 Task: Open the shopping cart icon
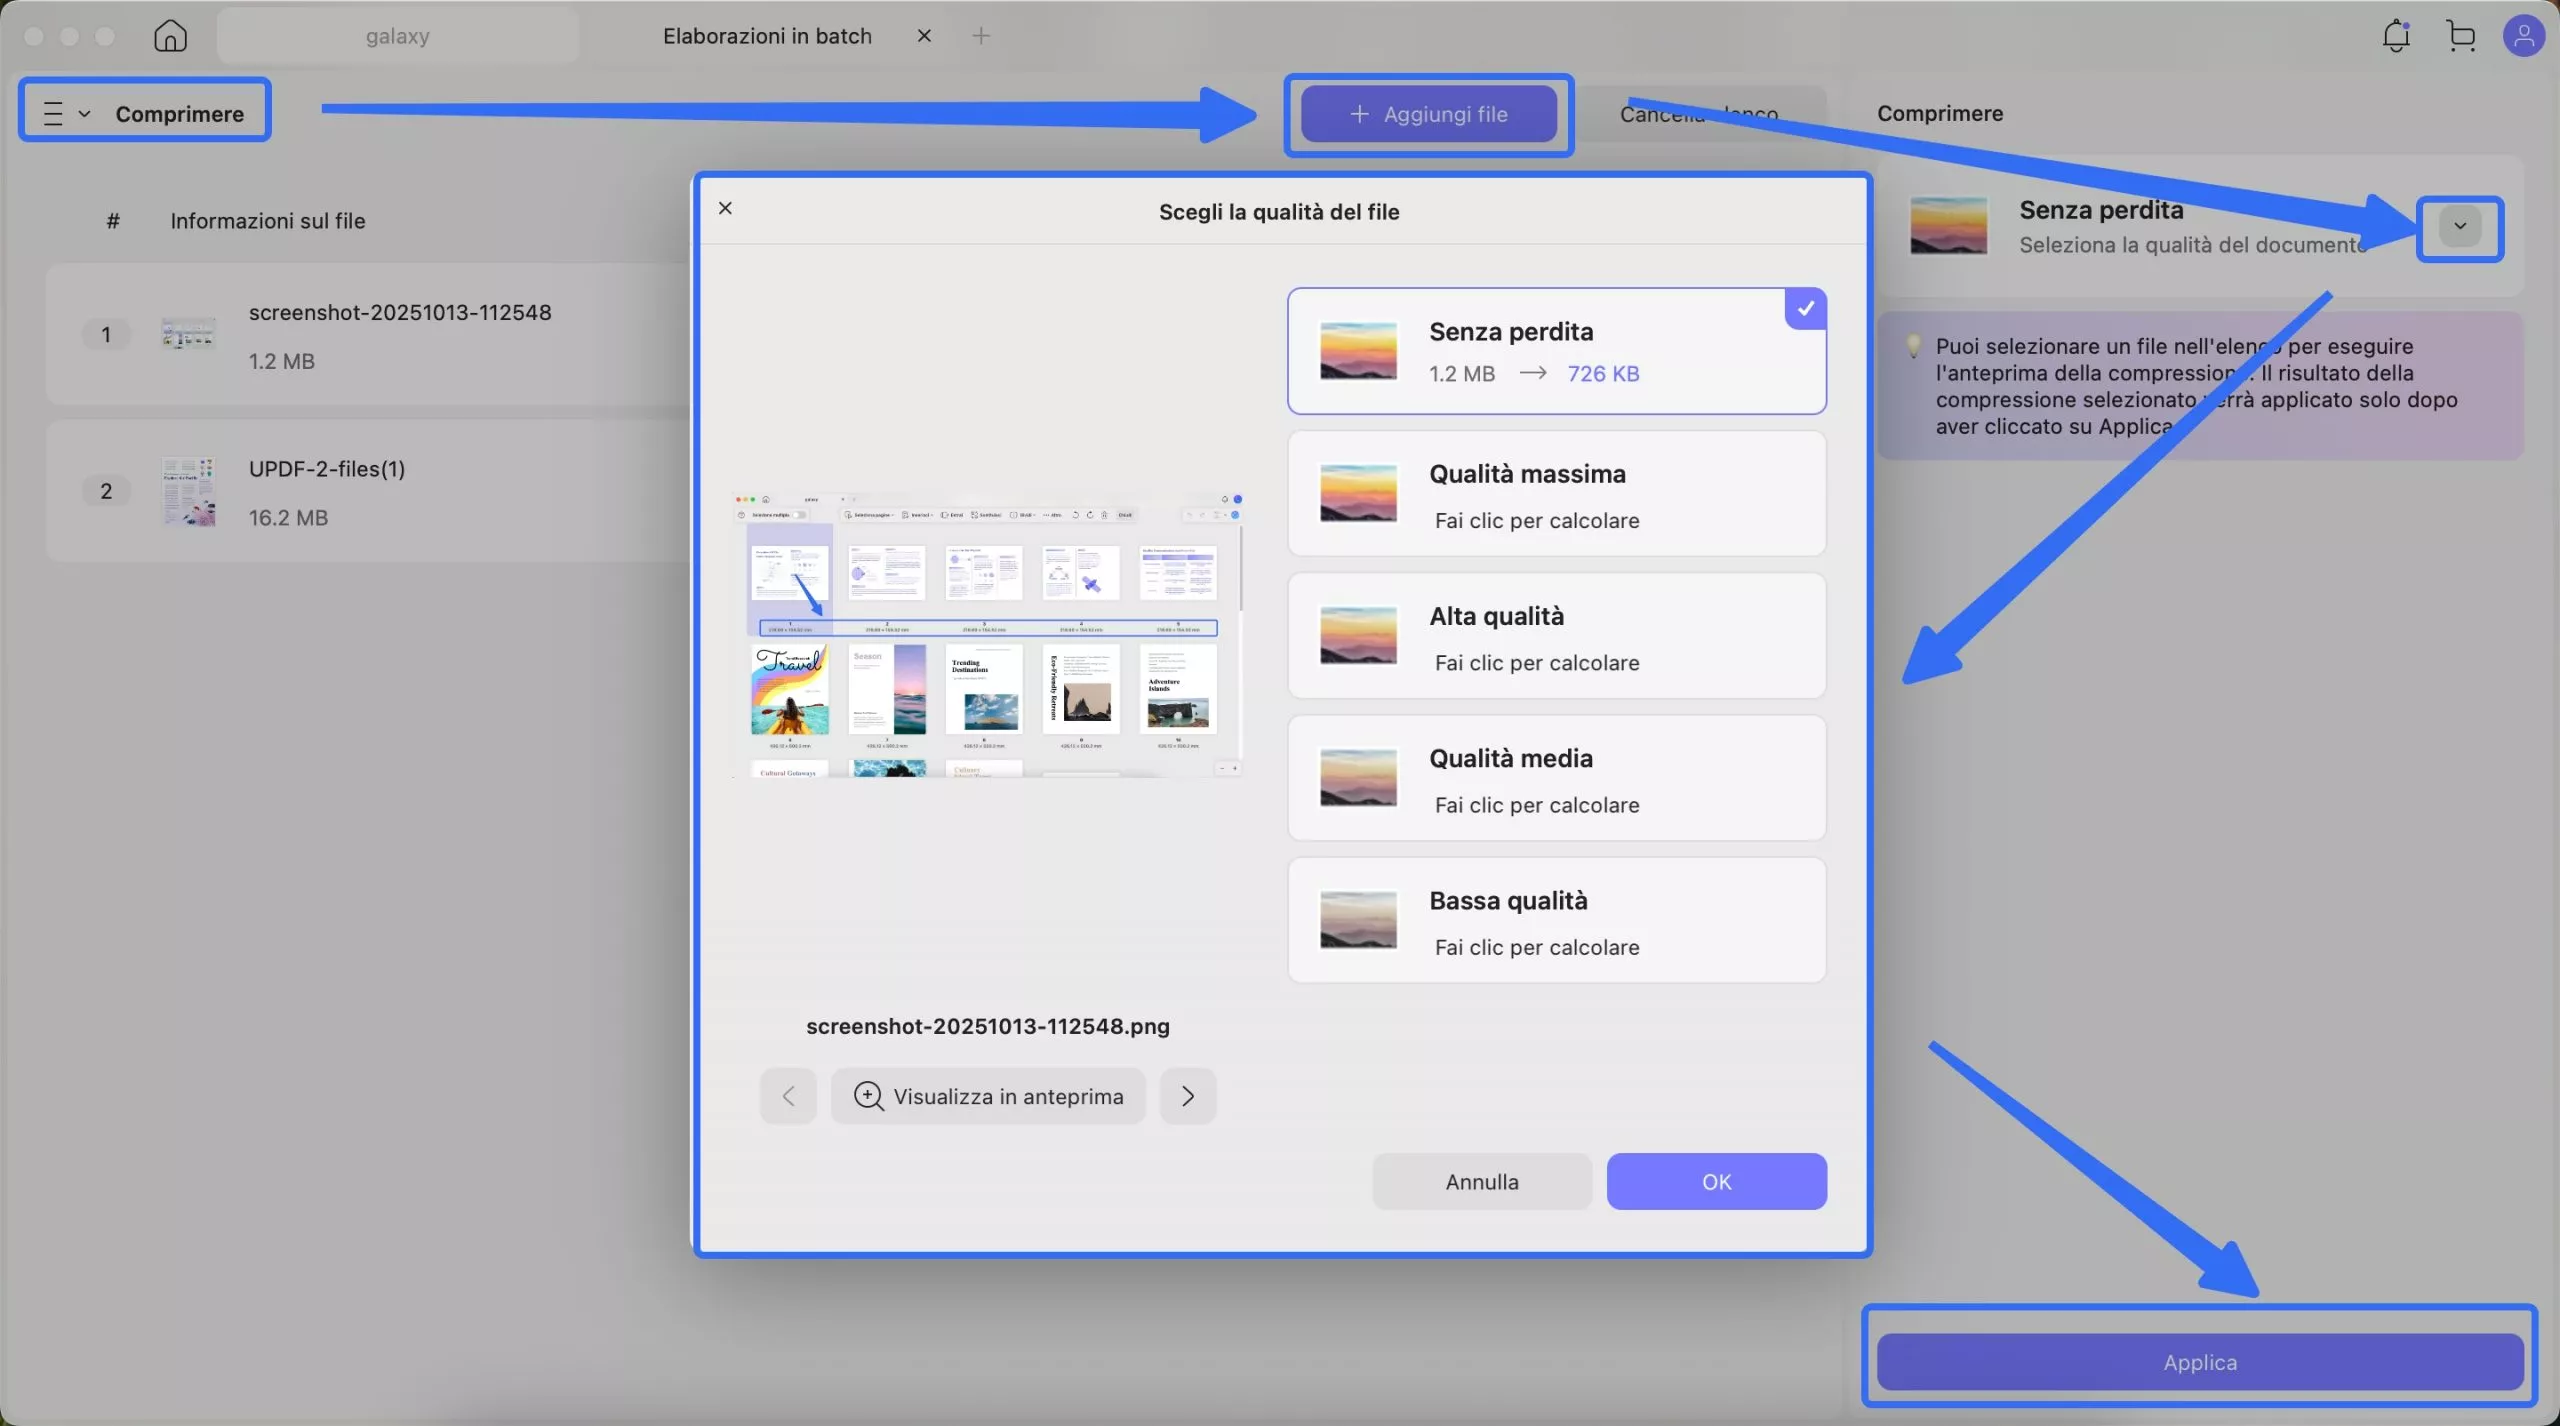2460,36
